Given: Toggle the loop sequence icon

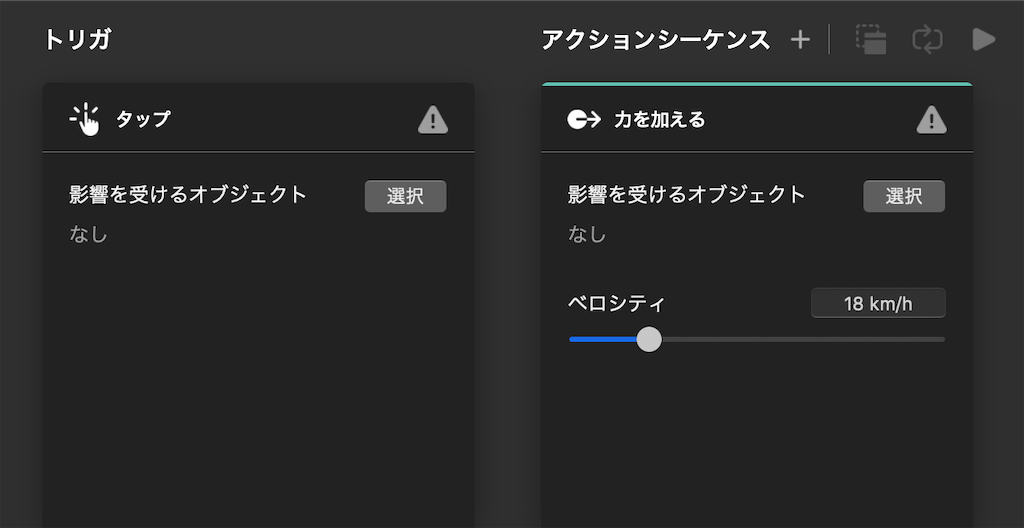Looking at the screenshot, I should (x=927, y=40).
